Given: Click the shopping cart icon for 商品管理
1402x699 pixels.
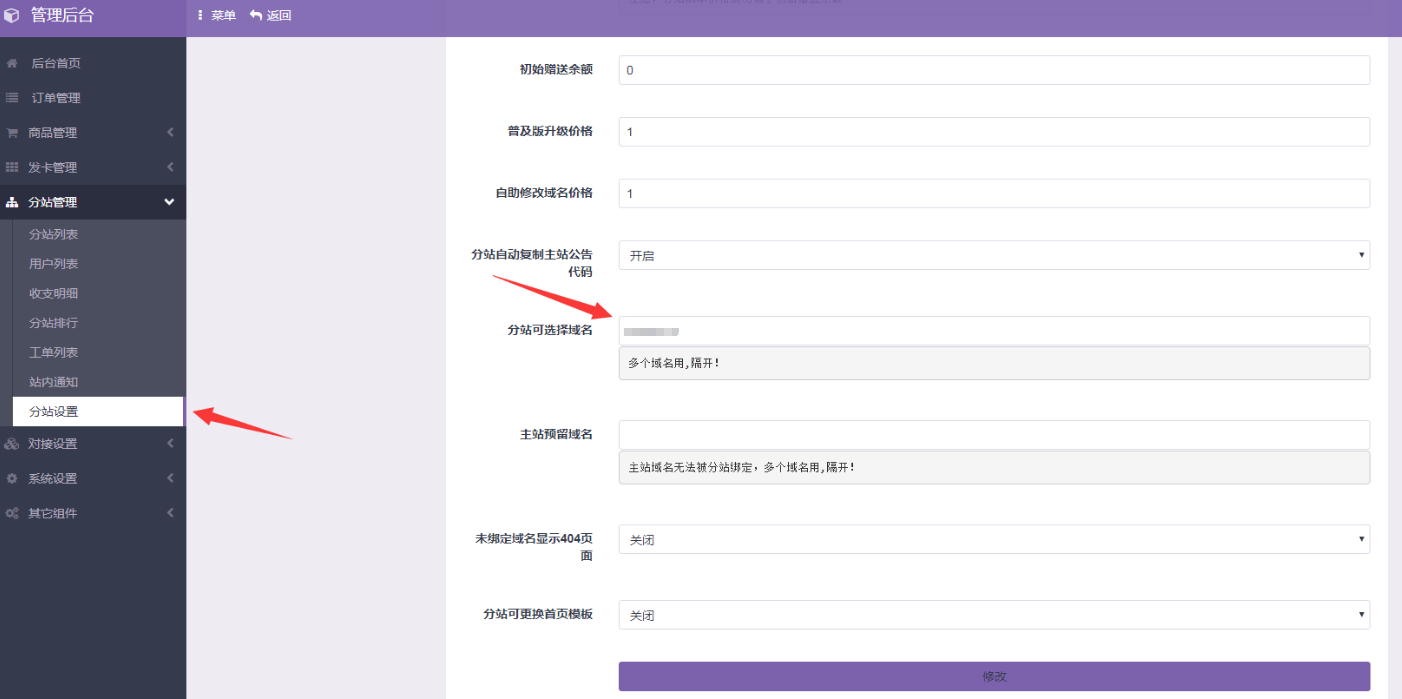Looking at the screenshot, I should [x=13, y=132].
